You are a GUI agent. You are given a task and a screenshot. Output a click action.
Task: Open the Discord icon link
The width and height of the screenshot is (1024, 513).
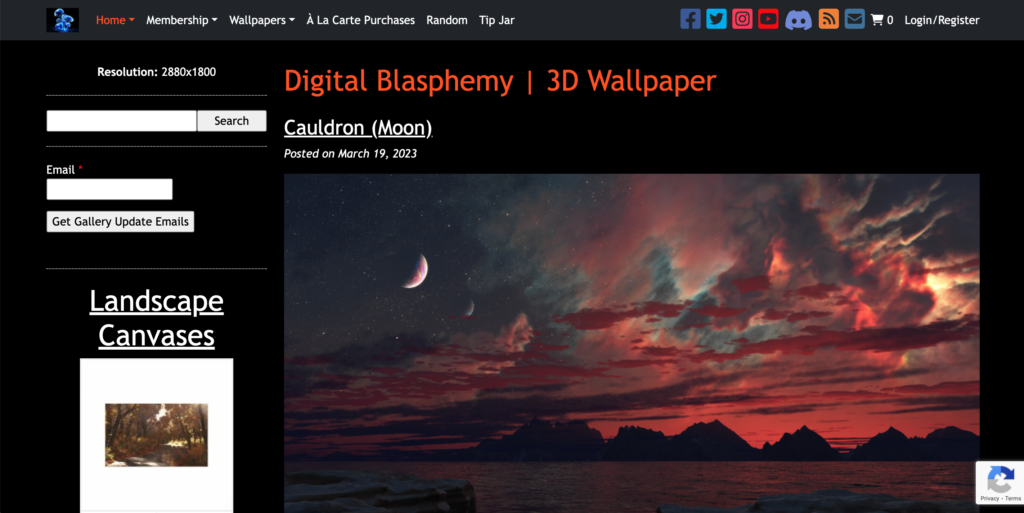(798, 20)
